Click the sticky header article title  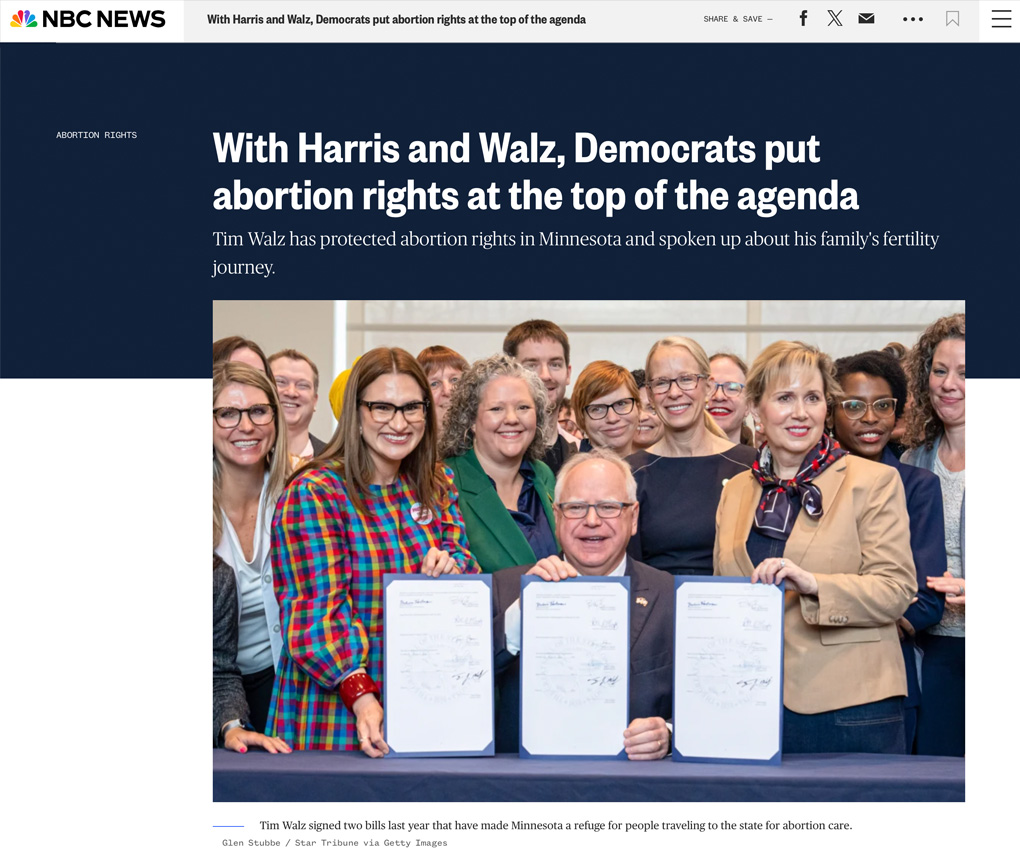[396, 19]
